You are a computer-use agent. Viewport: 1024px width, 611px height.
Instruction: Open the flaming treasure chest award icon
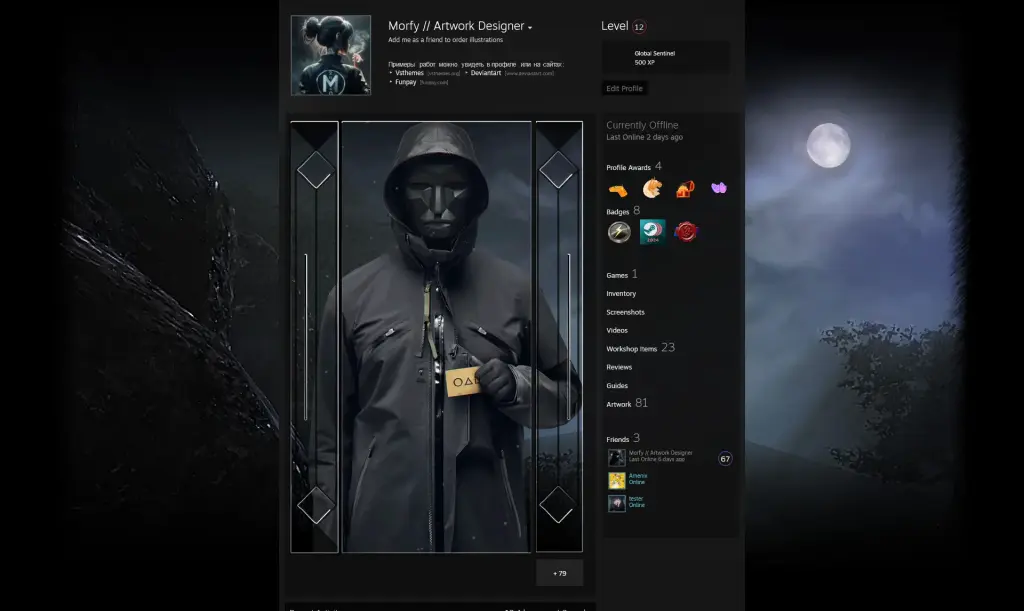click(x=685, y=188)
